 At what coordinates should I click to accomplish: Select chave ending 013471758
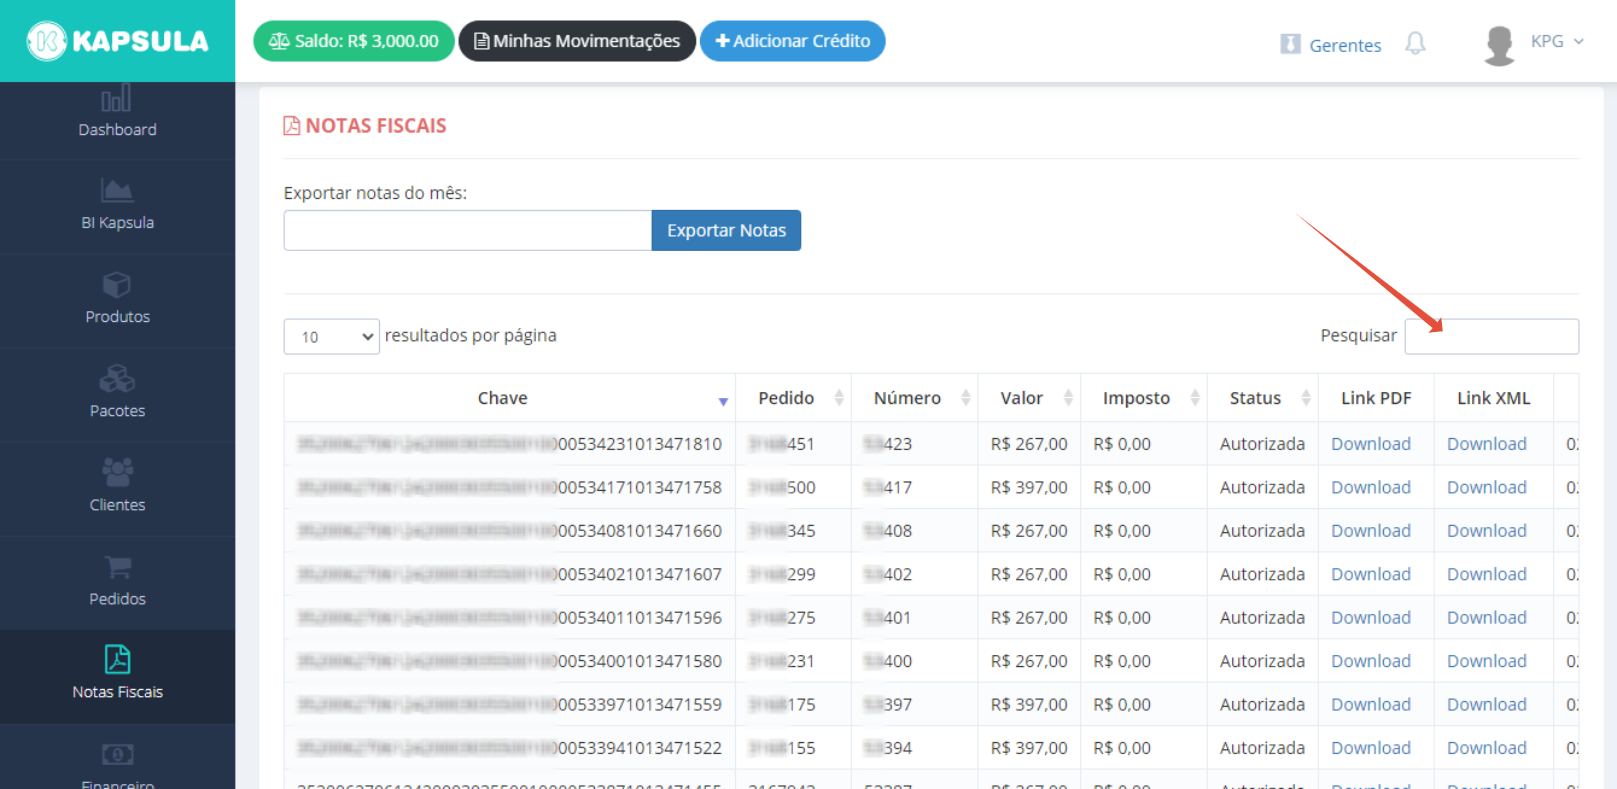[509, 487]
